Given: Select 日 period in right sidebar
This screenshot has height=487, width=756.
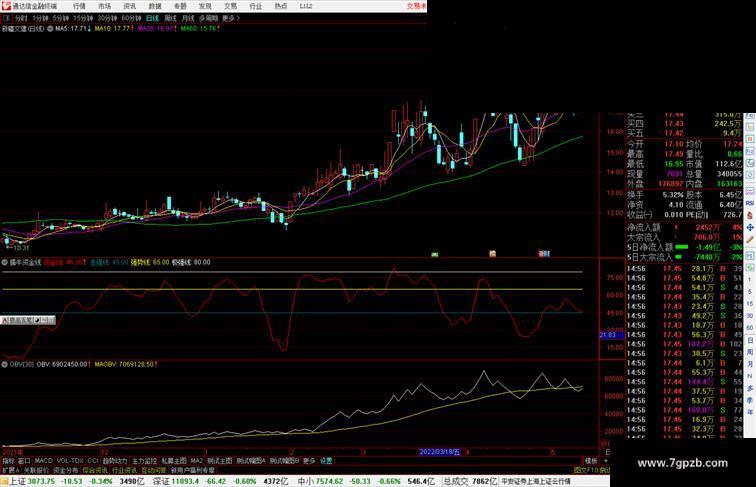Looking at the screenshot, I should (750, 340).
